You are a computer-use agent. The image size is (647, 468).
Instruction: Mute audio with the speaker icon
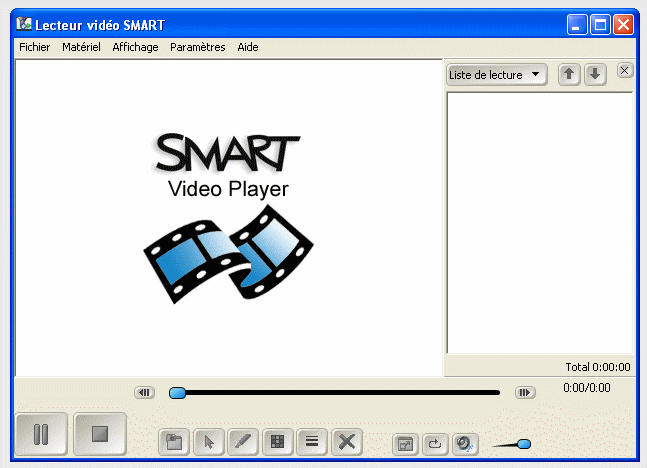coord(465,444)
